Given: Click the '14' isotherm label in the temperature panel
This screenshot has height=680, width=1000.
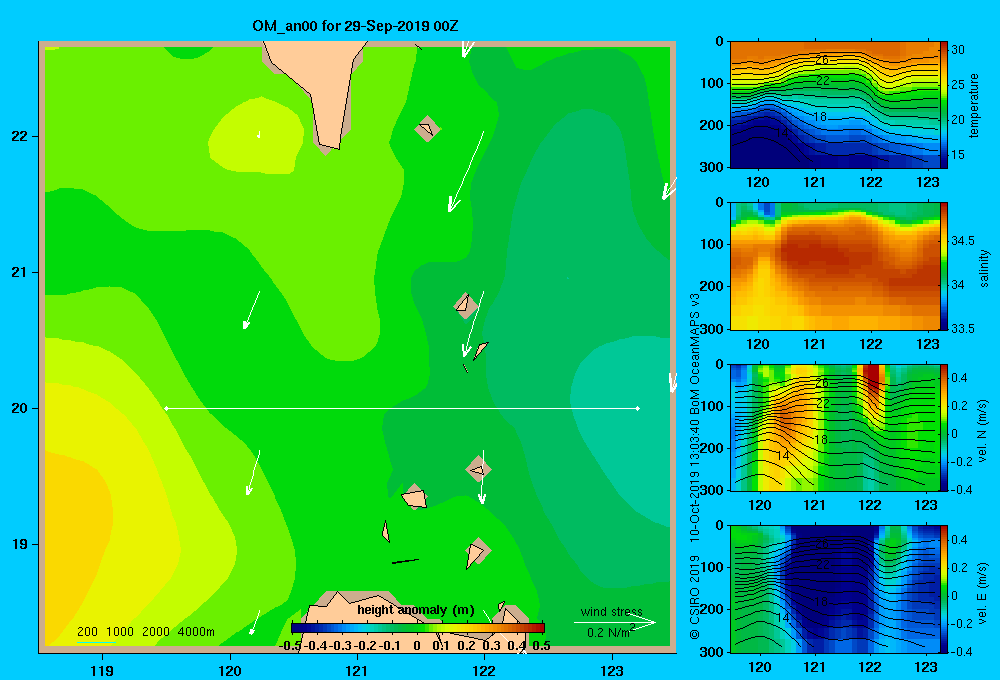Looking at the screenshot, I should [x=782, y=132].
